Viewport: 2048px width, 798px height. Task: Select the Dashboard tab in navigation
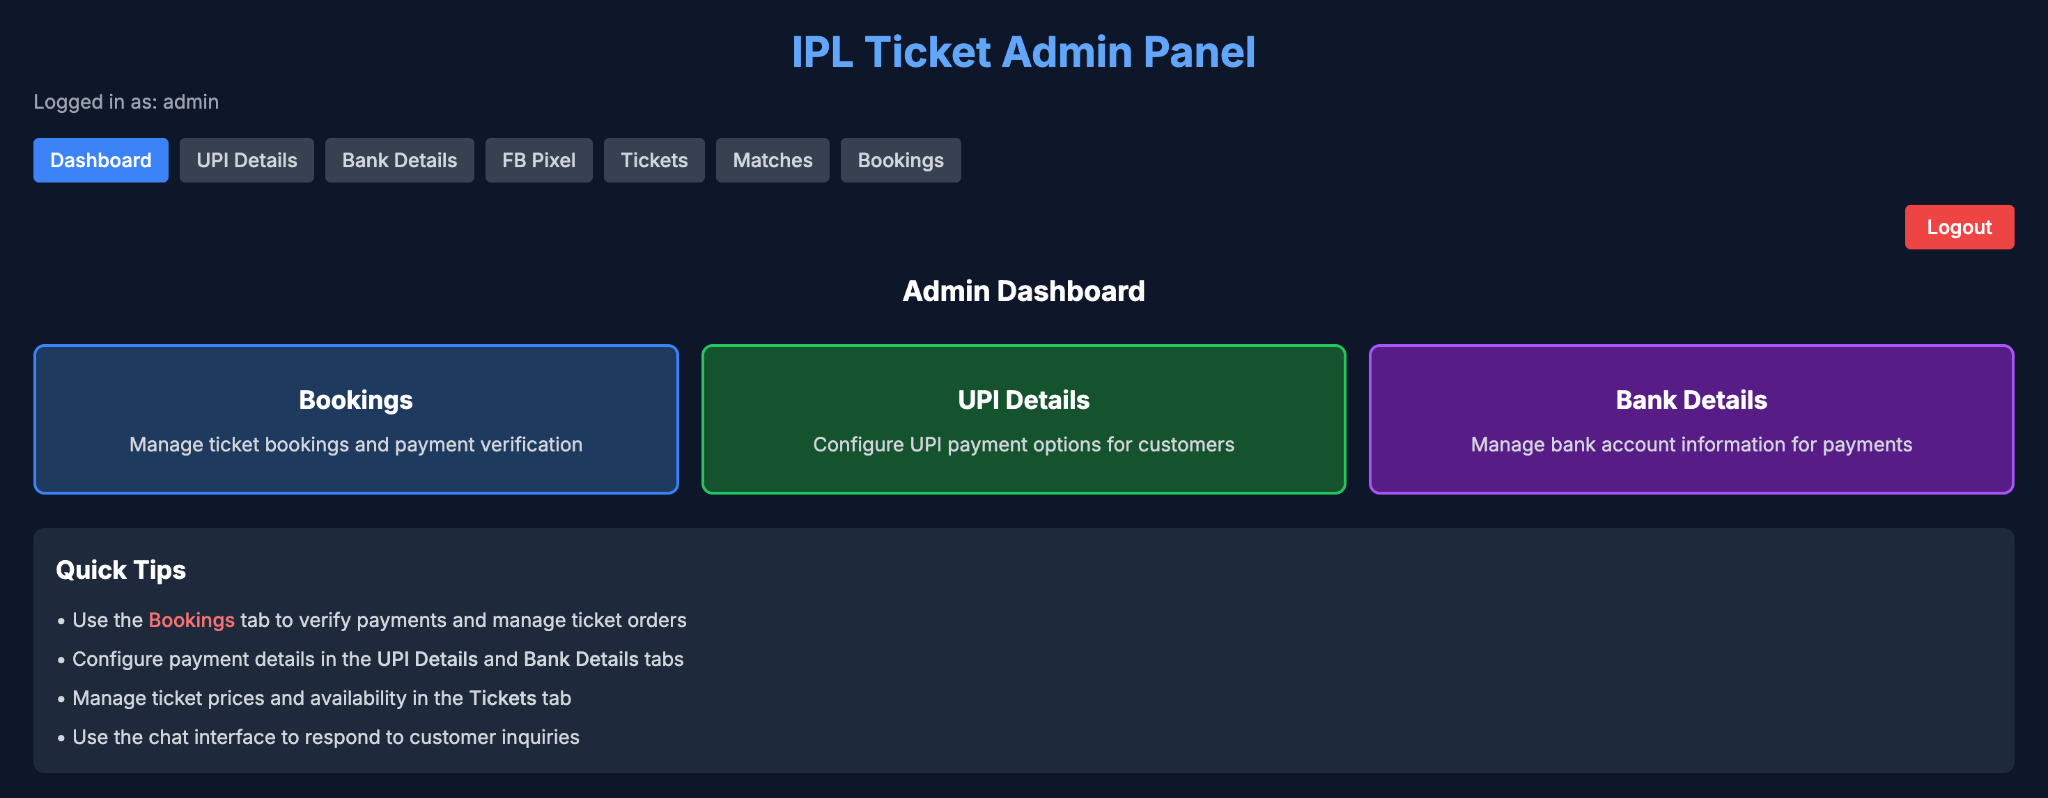click(x=101, y=160)
